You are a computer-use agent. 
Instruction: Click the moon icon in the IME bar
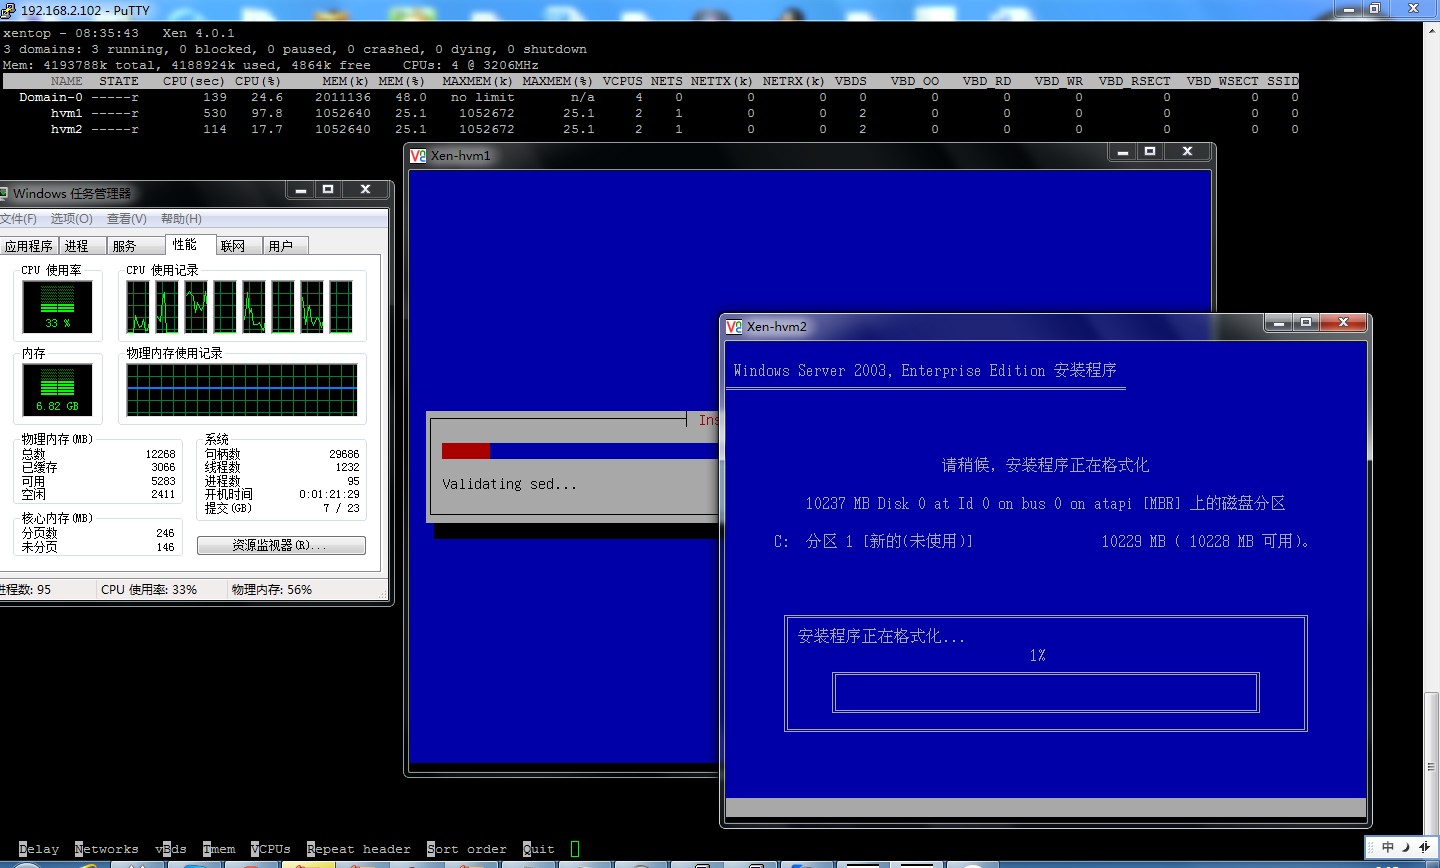tap(1405, 847)
